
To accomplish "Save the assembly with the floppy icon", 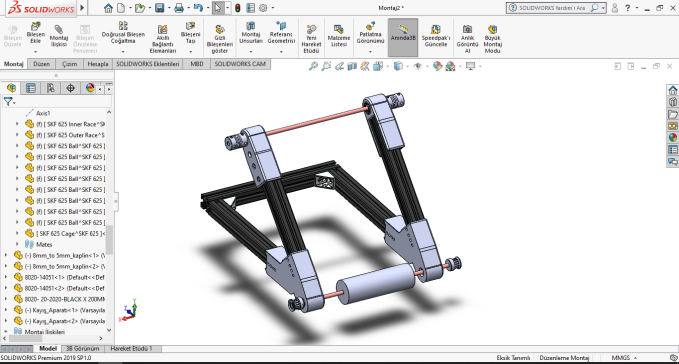I will pos(159,8).
